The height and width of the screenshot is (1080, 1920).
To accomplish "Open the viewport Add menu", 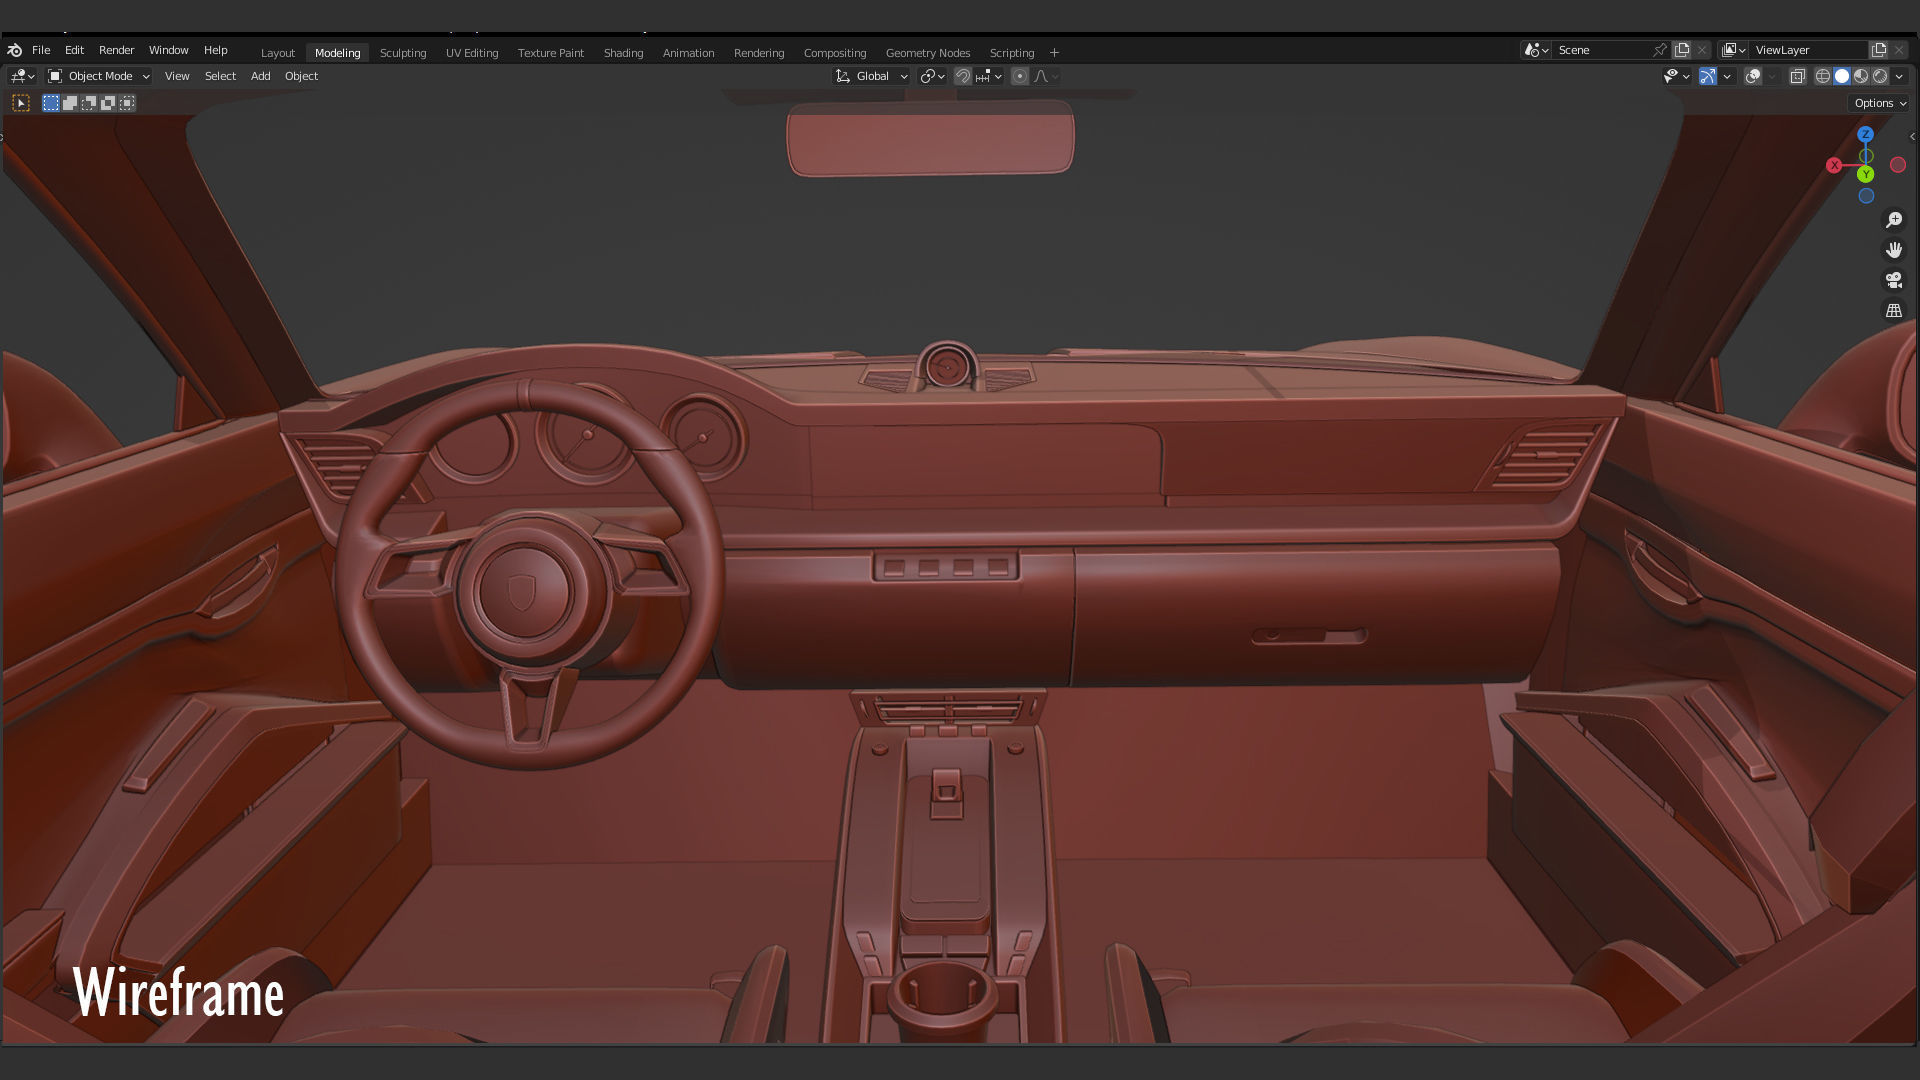I will tap(261, 76).
